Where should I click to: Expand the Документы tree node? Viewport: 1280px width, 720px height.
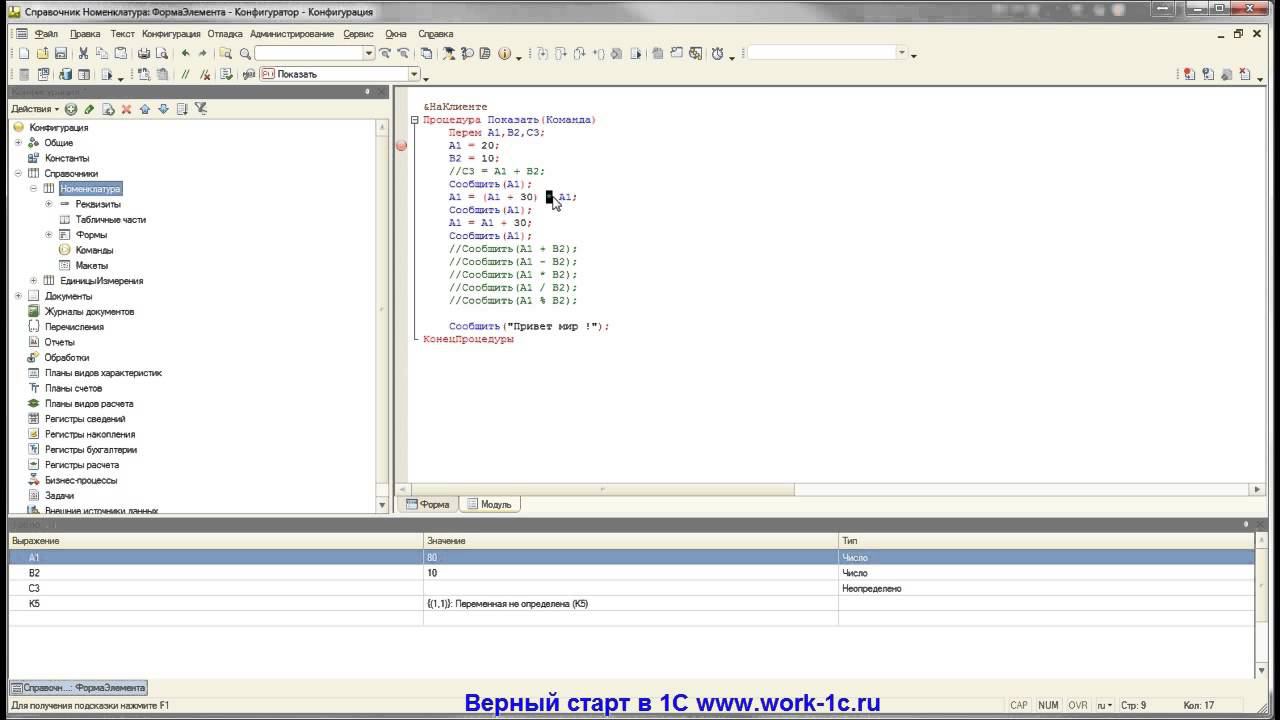[18, 296]
